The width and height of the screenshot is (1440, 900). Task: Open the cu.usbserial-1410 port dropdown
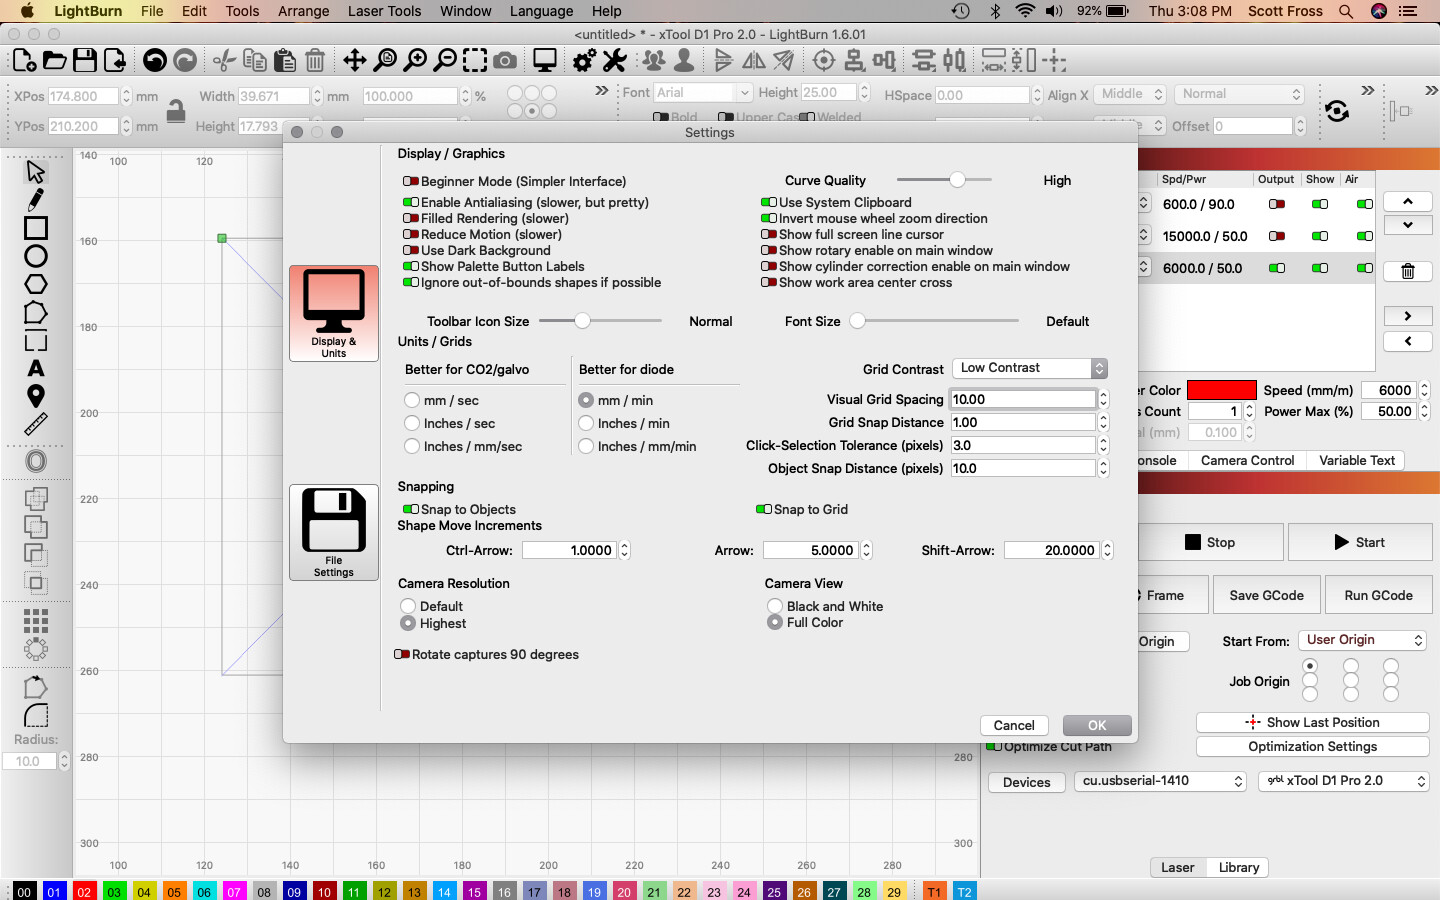(x=1161, y=781)
